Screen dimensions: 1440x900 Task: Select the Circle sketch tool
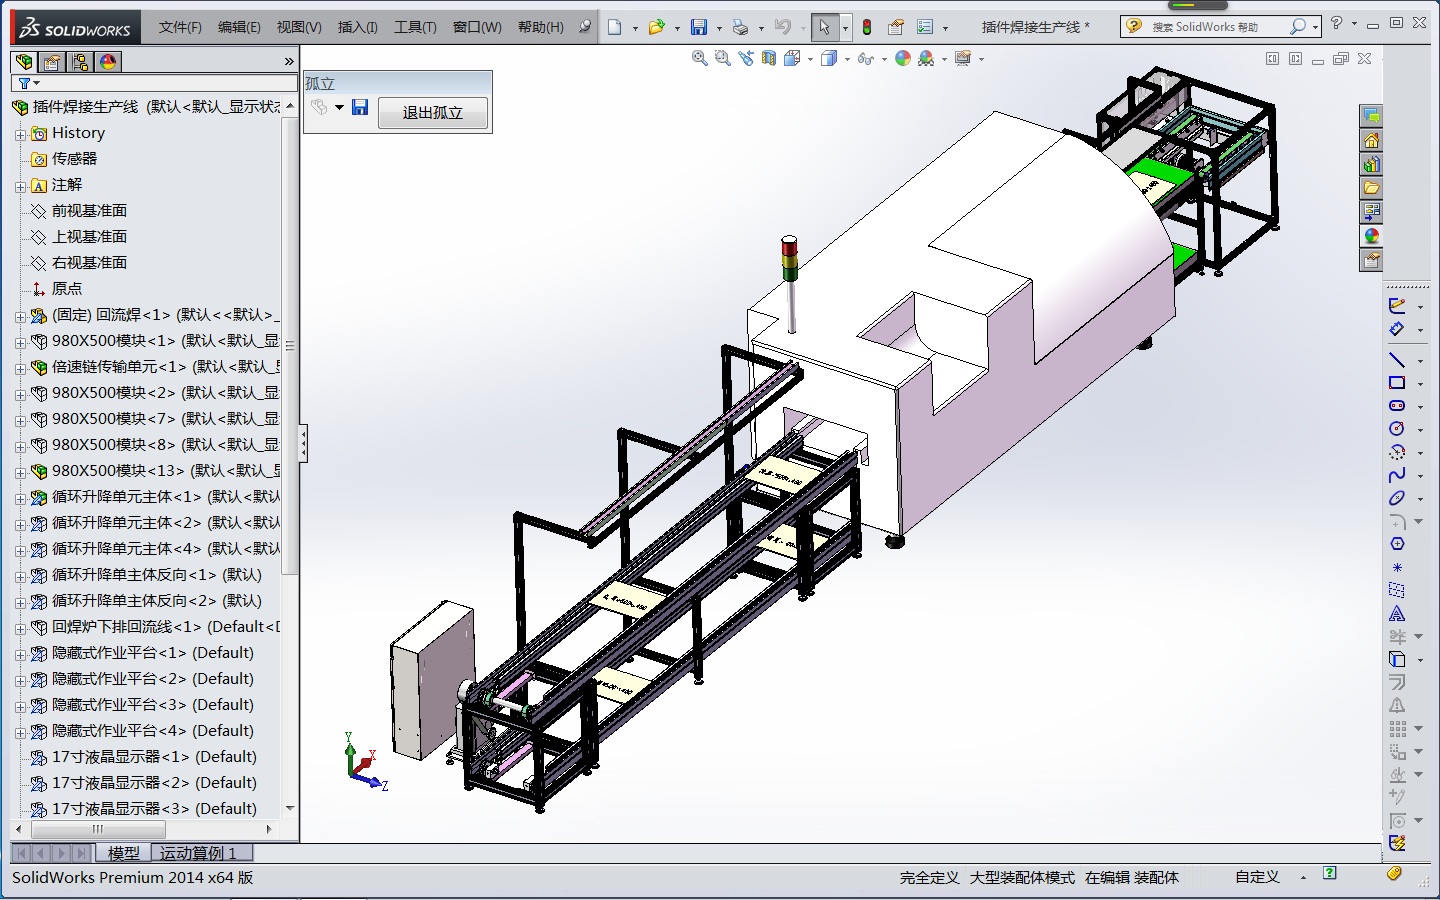(1397, 428)
